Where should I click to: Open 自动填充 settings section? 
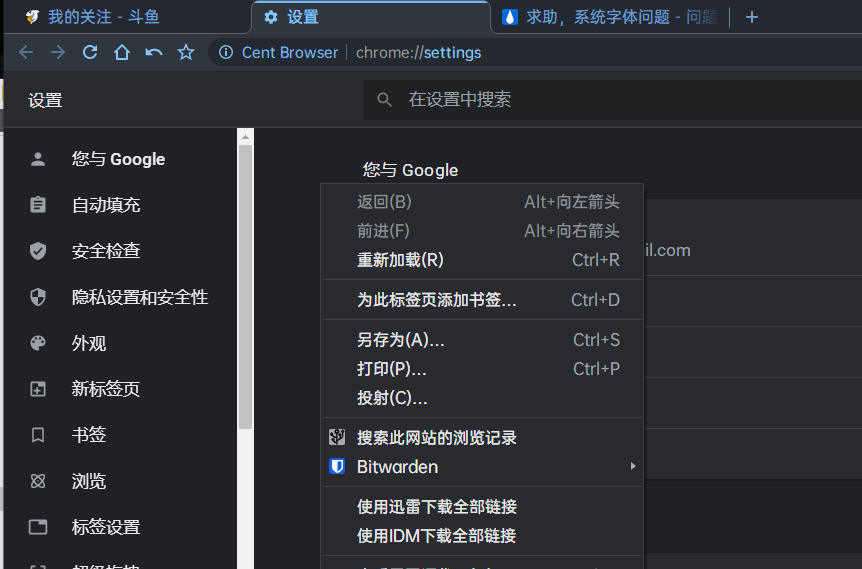pos(106,205)
